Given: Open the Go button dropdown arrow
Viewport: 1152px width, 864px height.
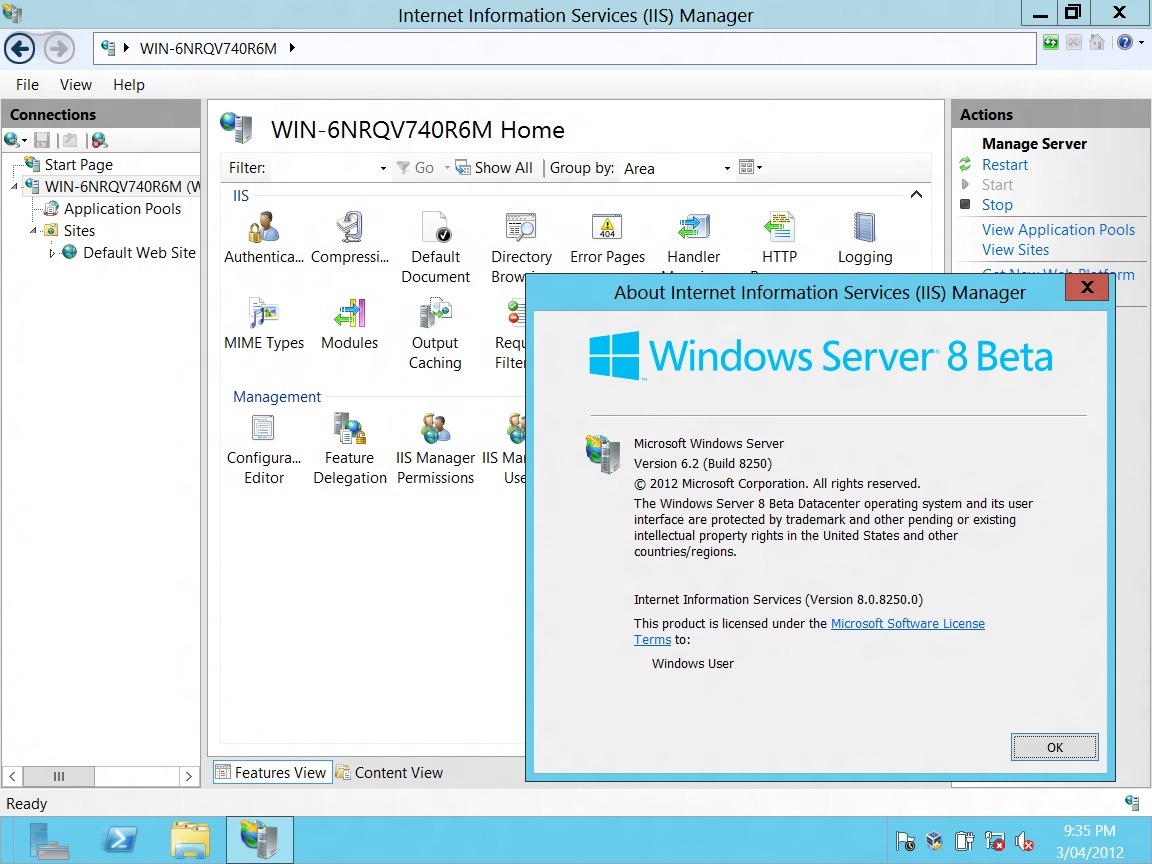Looking at the screenshot, I should tap(447, 168).
